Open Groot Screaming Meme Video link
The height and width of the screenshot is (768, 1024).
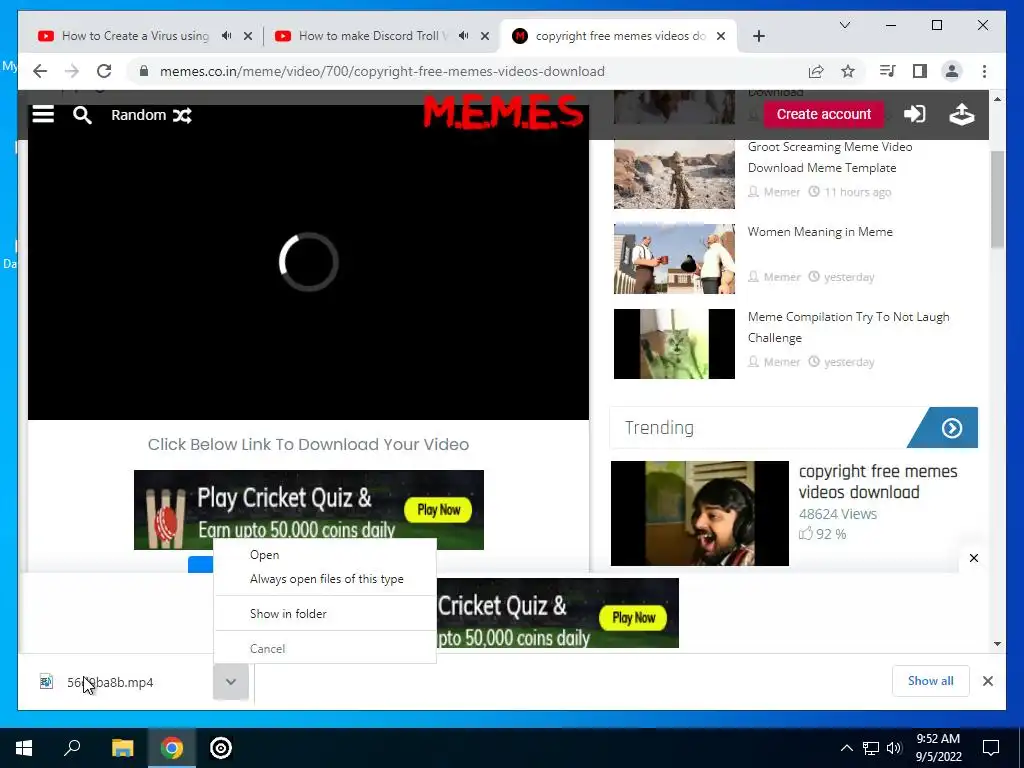(x=829, y=157)
